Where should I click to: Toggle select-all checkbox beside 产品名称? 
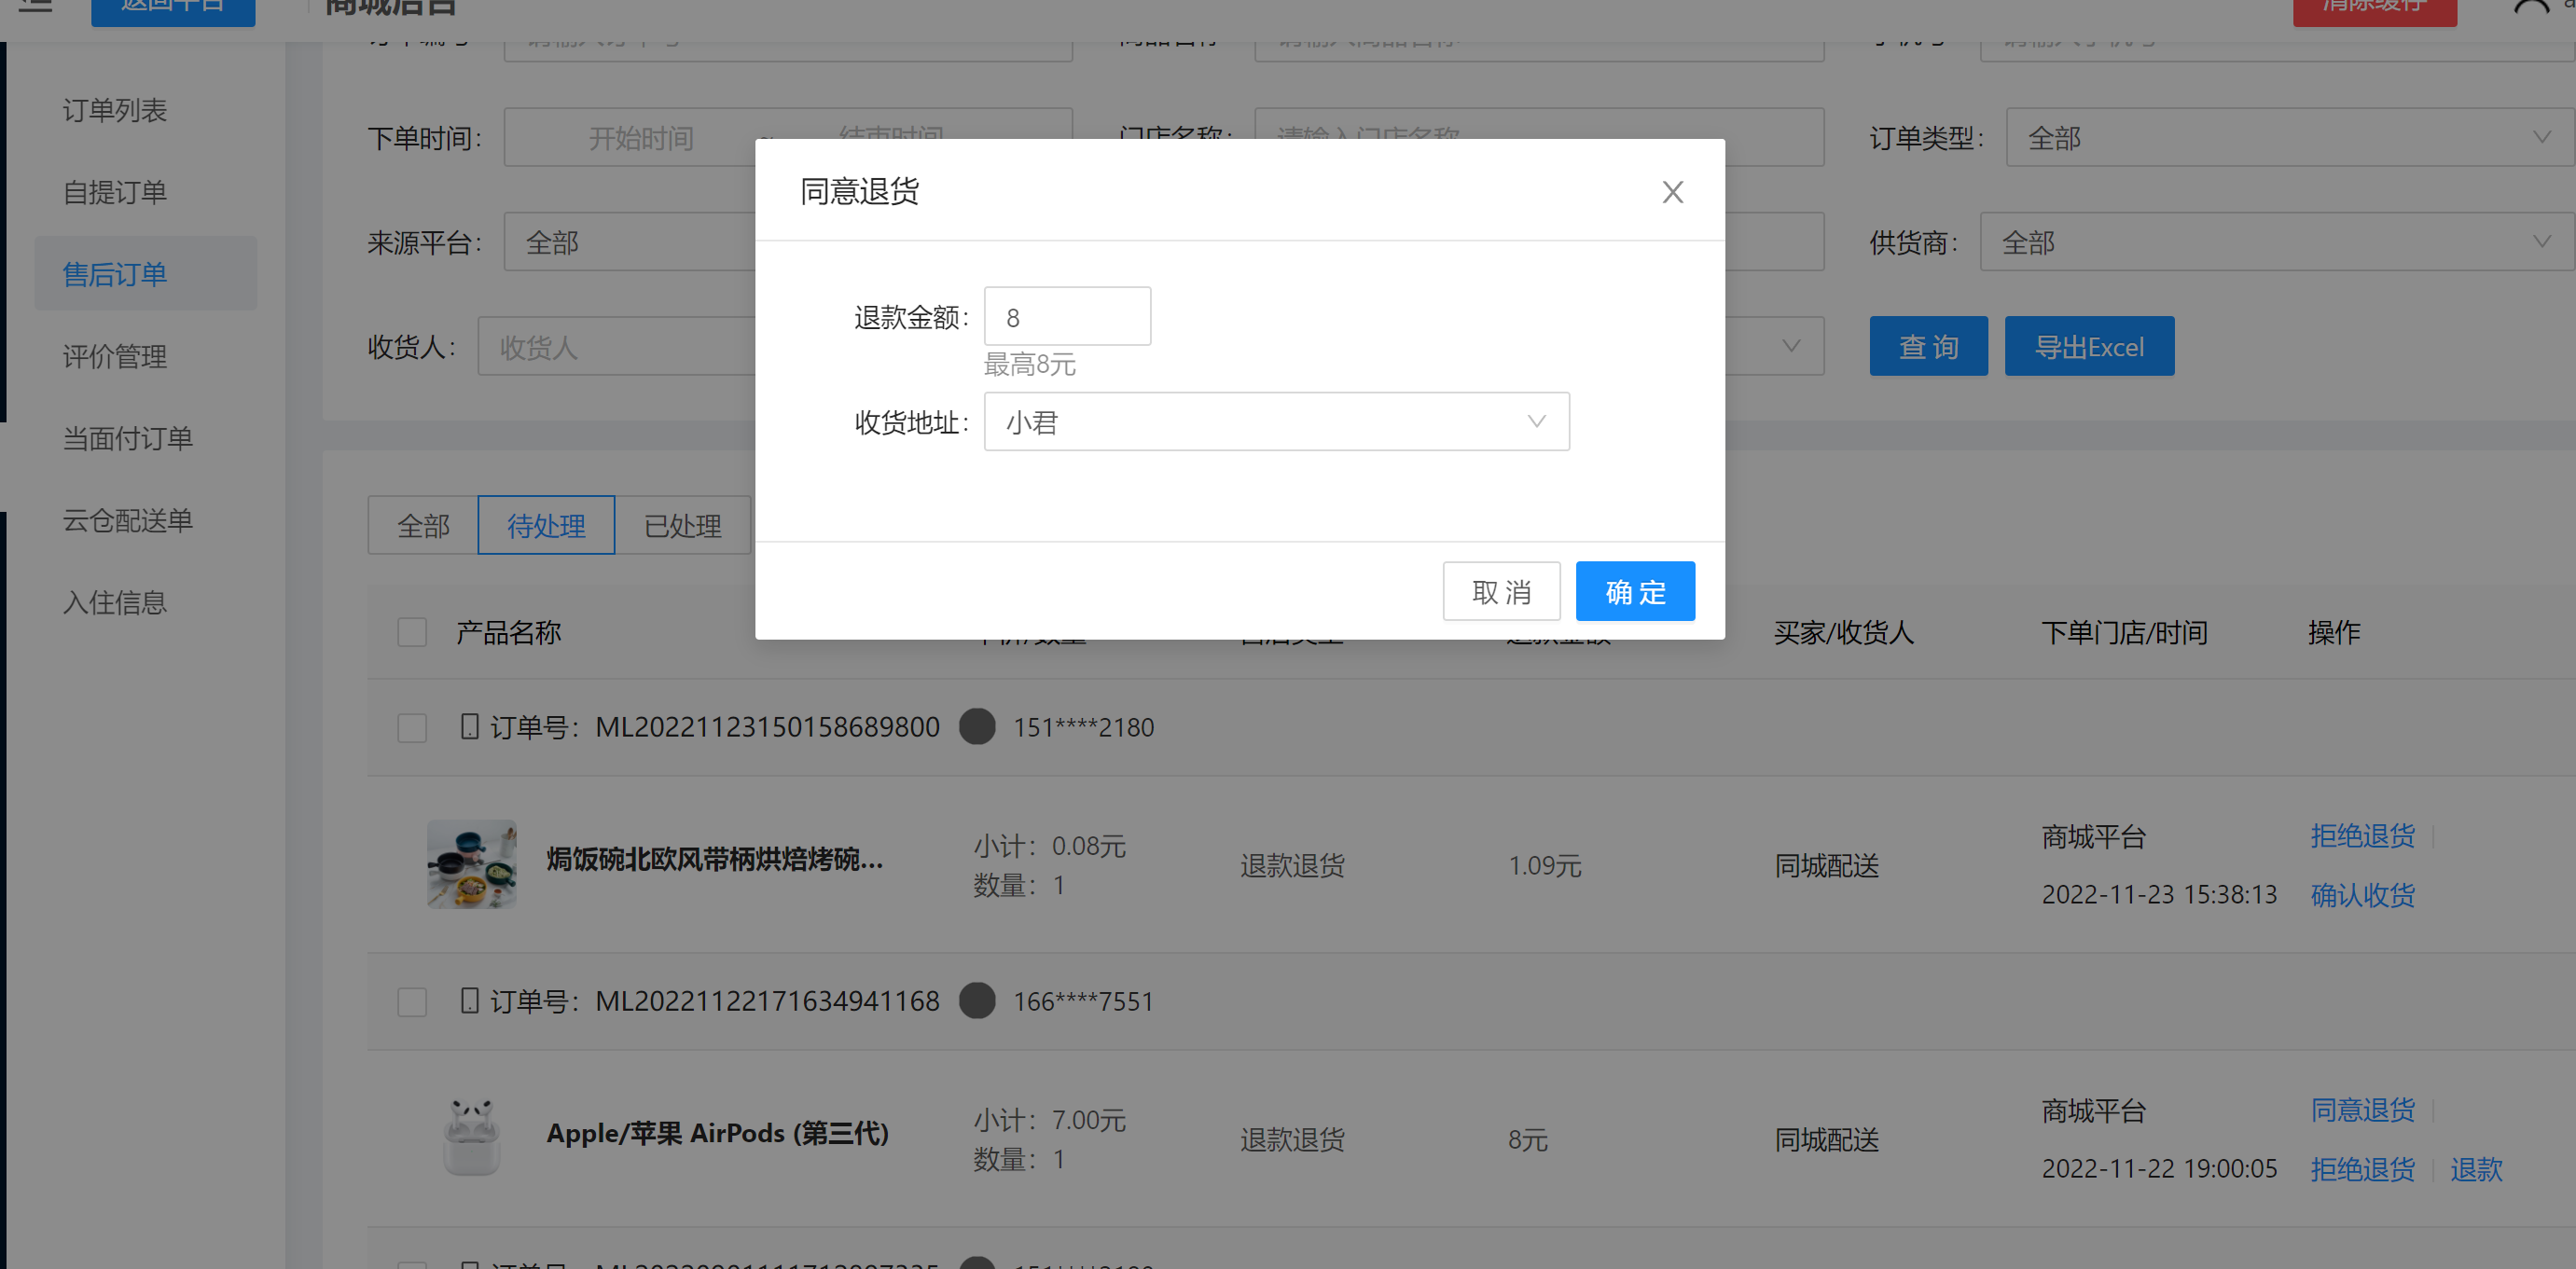point(412,632)
